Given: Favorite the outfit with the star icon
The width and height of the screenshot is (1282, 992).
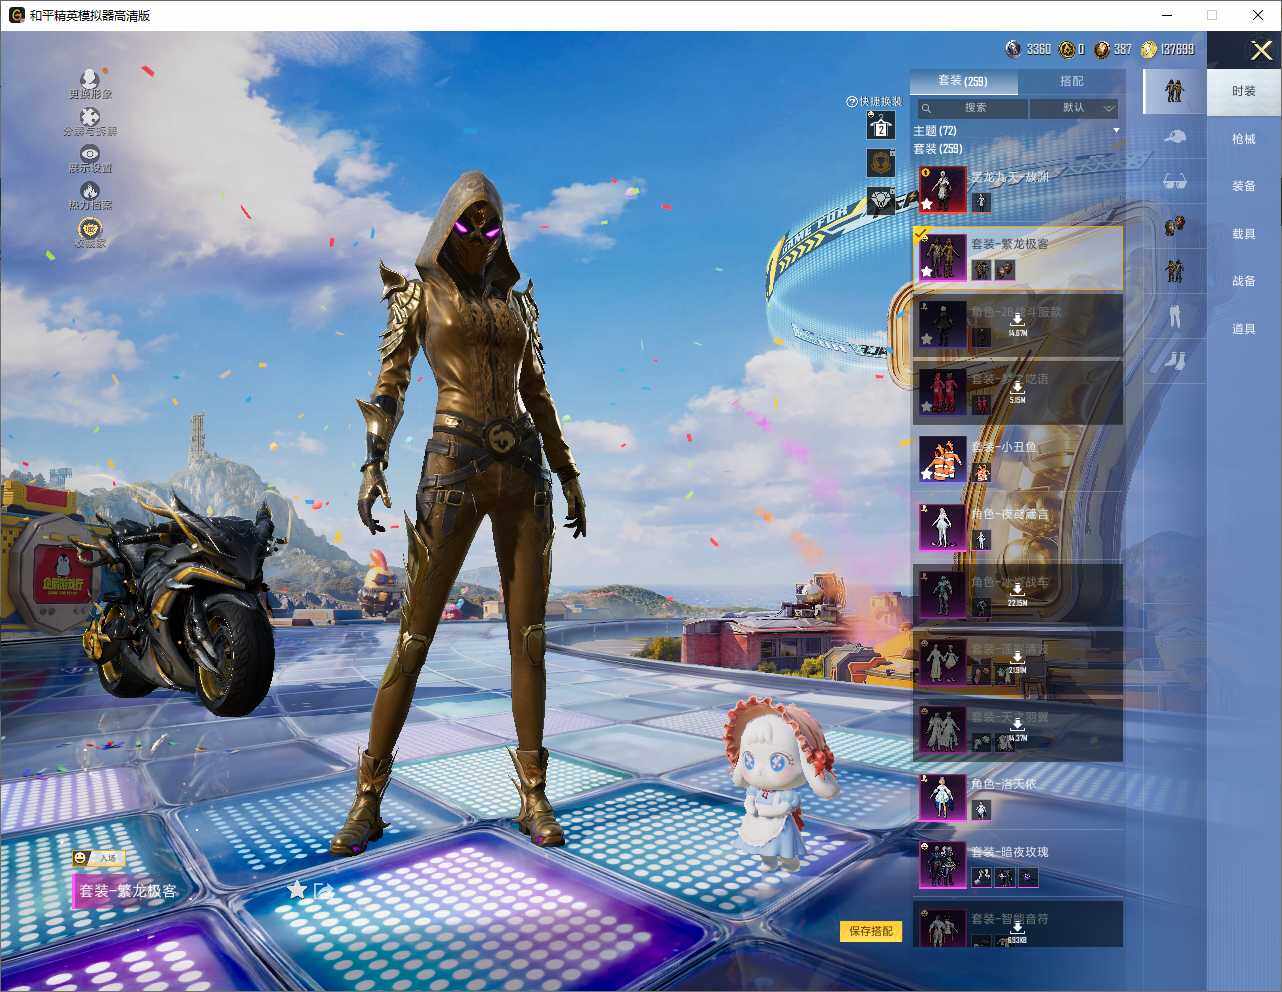Looking at the screenshot, I should coord(296,889).
